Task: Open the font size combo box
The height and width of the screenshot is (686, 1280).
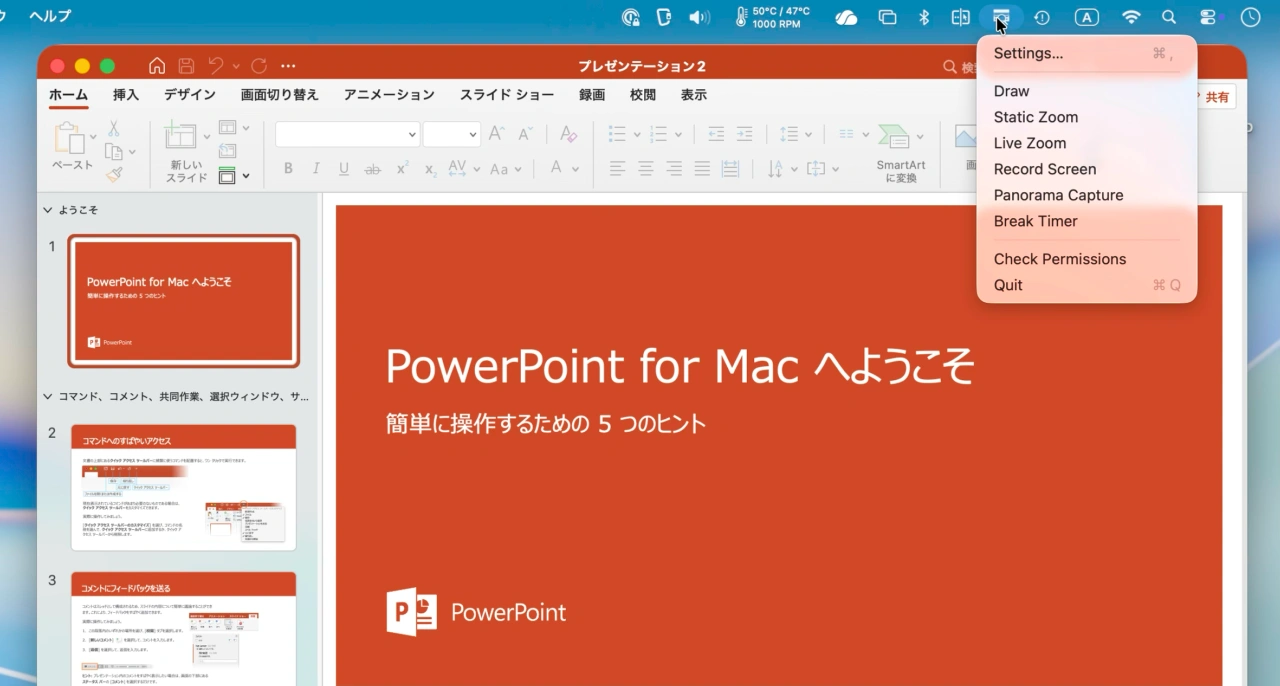Action: tap(451, 134)
